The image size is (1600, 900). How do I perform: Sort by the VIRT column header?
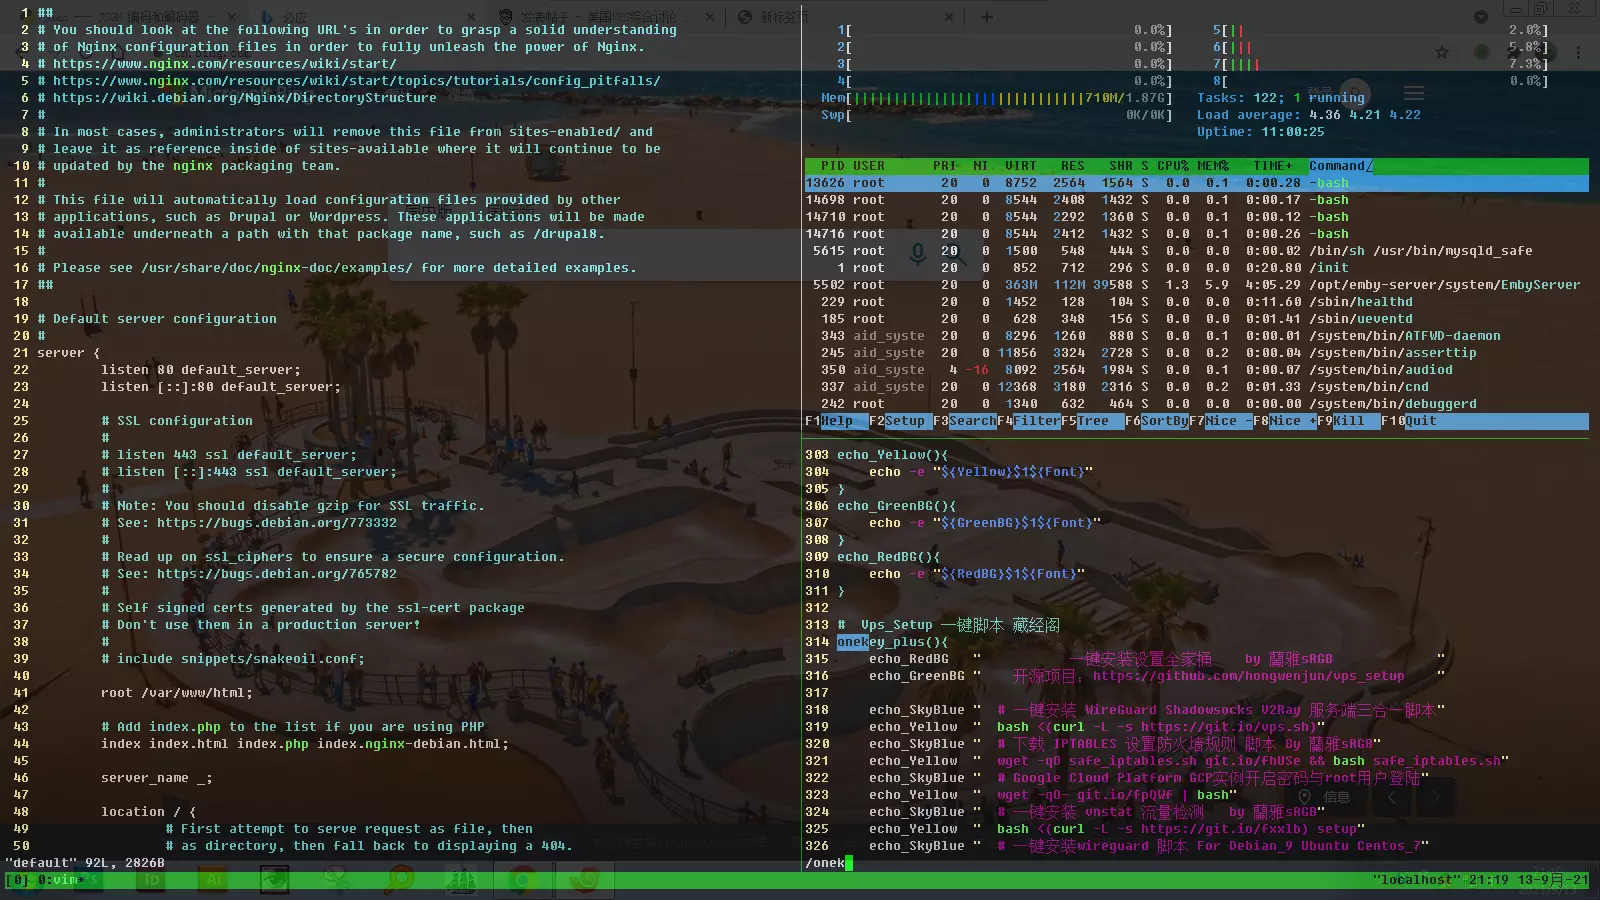click(1021, 166)
